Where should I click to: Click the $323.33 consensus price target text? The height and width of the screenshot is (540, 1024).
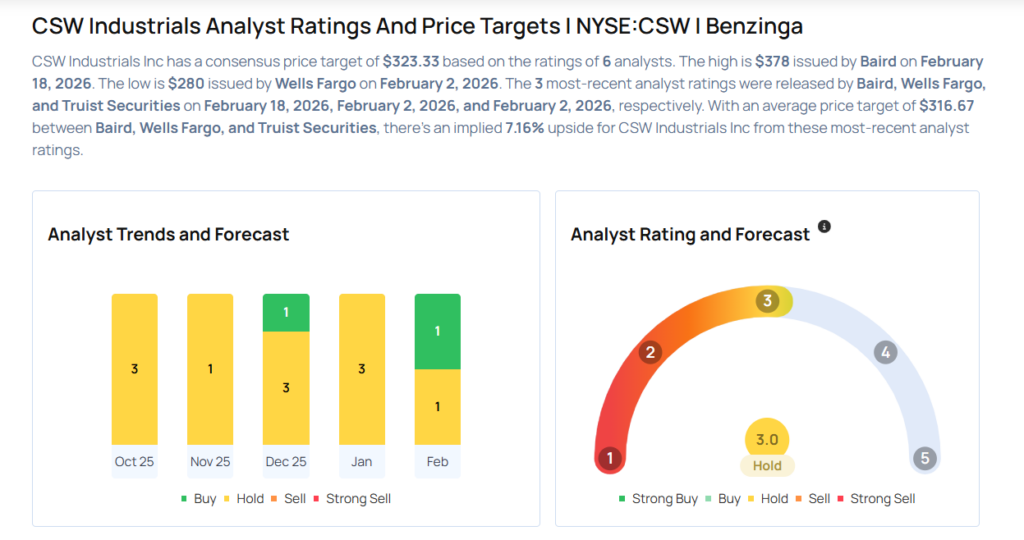click(x=411, y=62)
